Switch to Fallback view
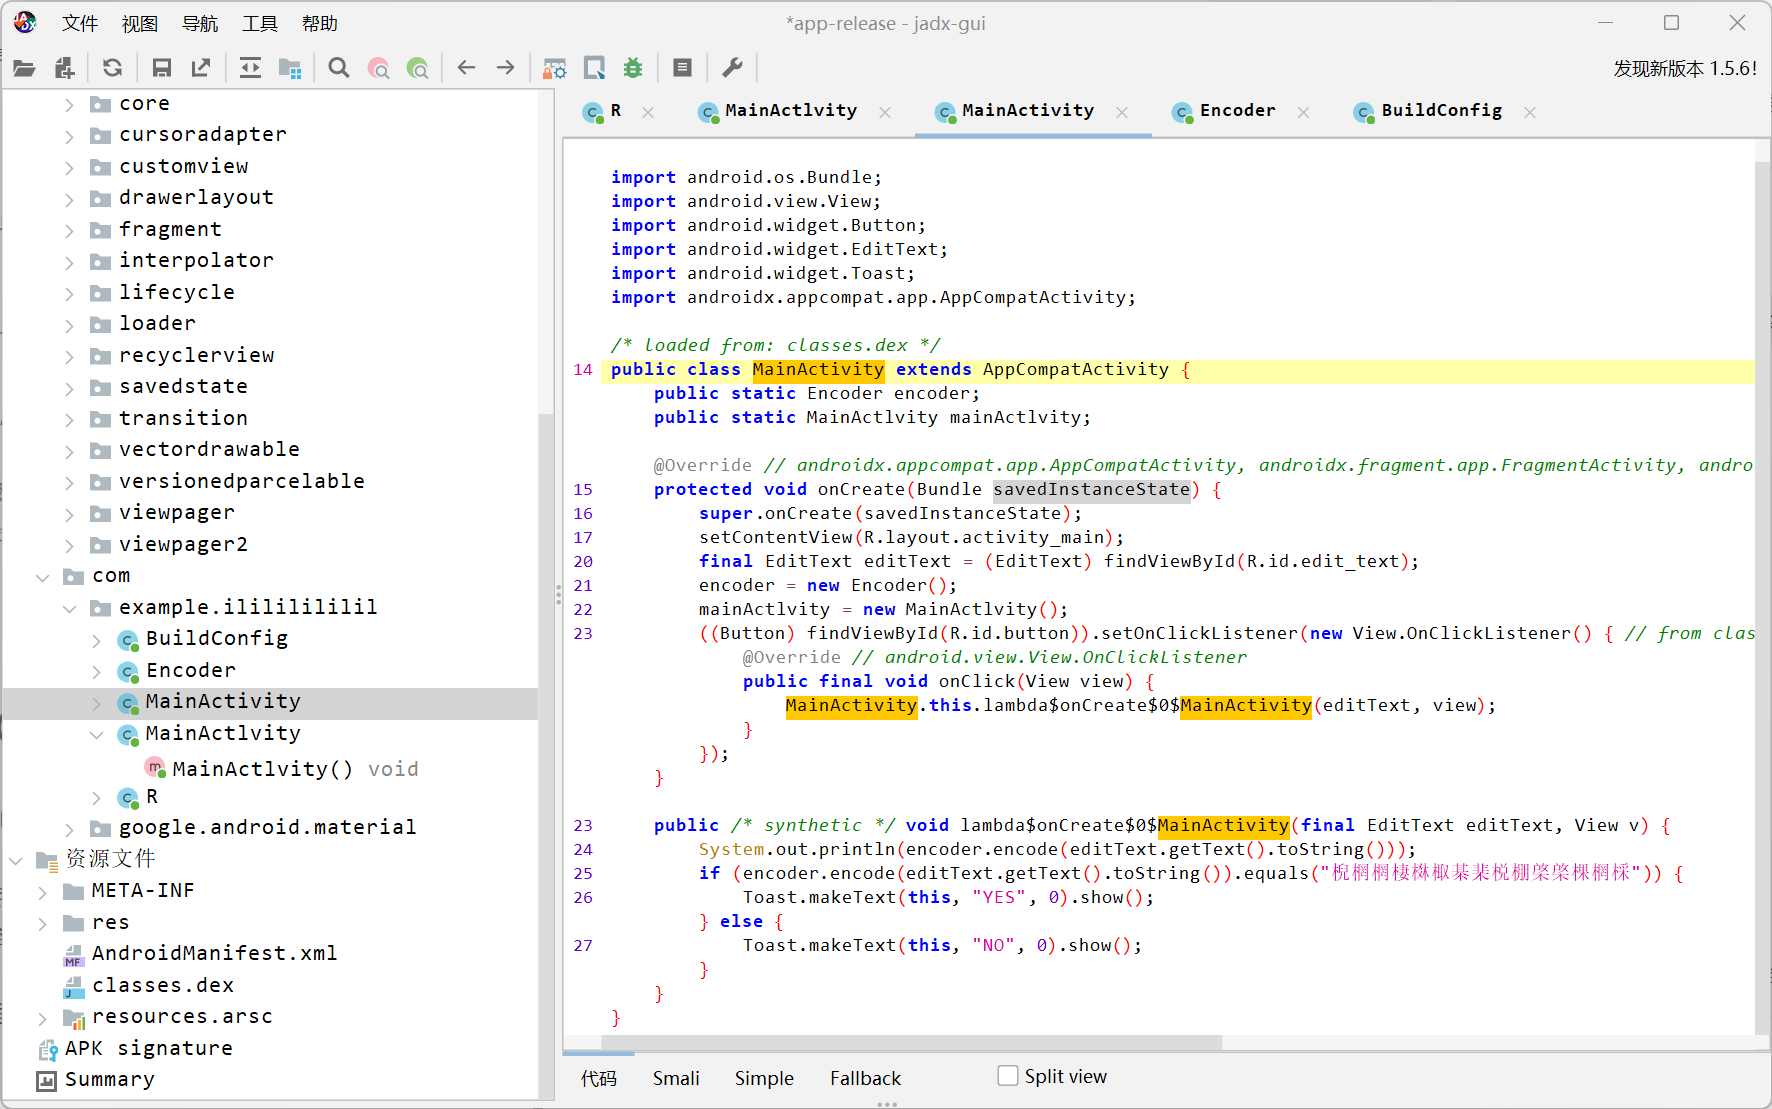The height and width of the screenshot is (1109, 1772). [865, 1078]
